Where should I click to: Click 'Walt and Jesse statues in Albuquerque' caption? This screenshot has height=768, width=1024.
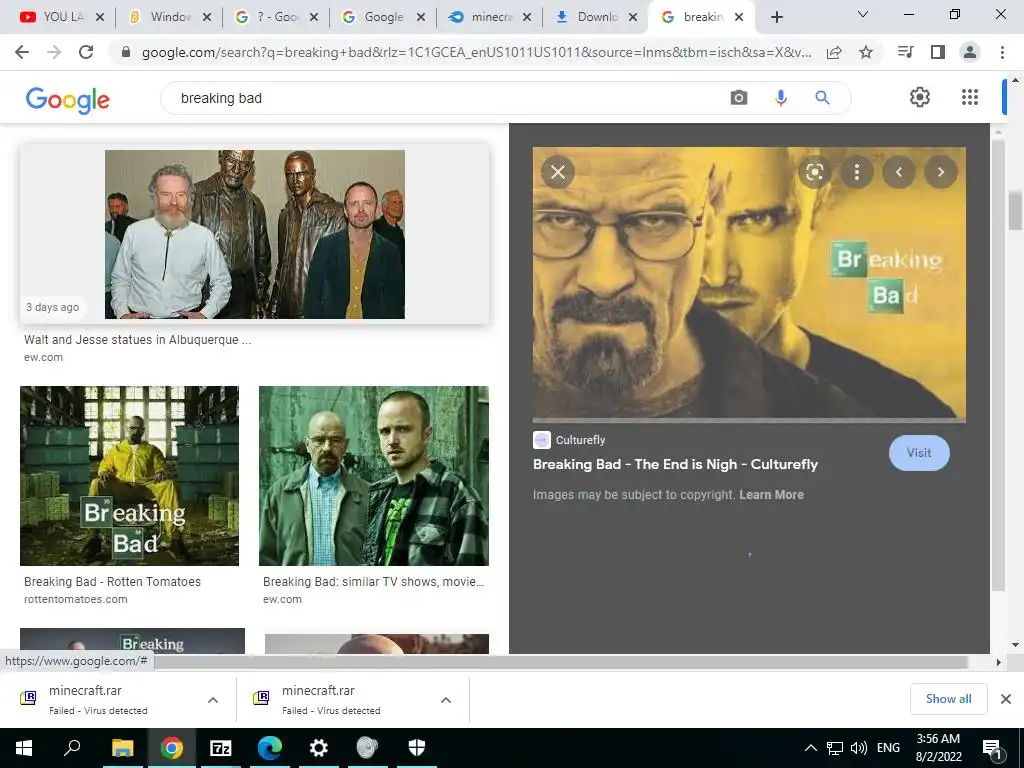tap(138, 340)
